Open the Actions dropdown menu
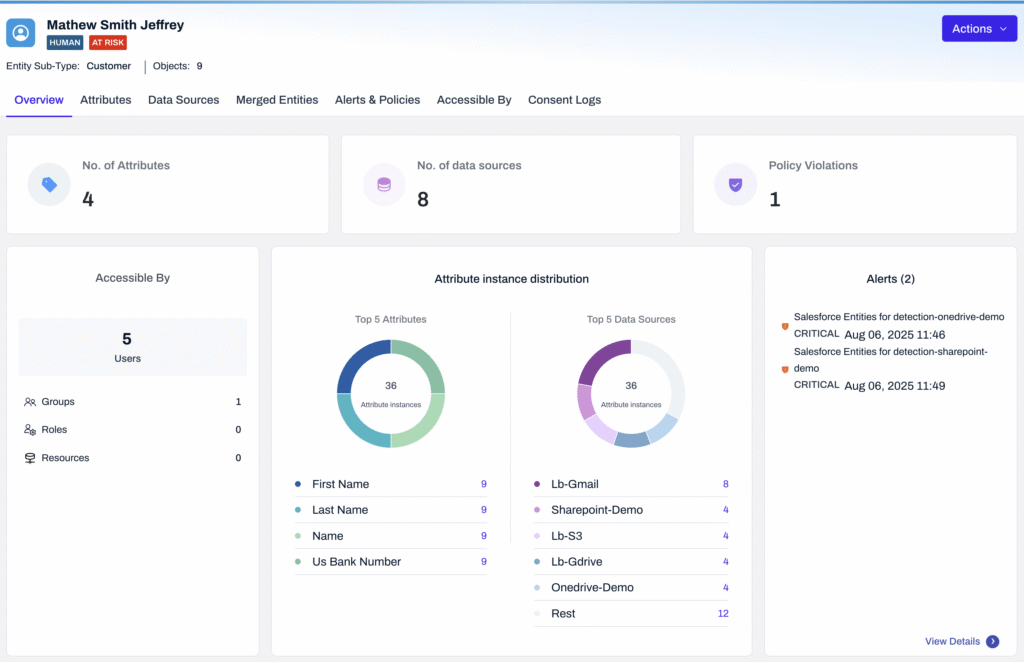The width and height of the screenshot is (1024, 662). click(979, 29)
